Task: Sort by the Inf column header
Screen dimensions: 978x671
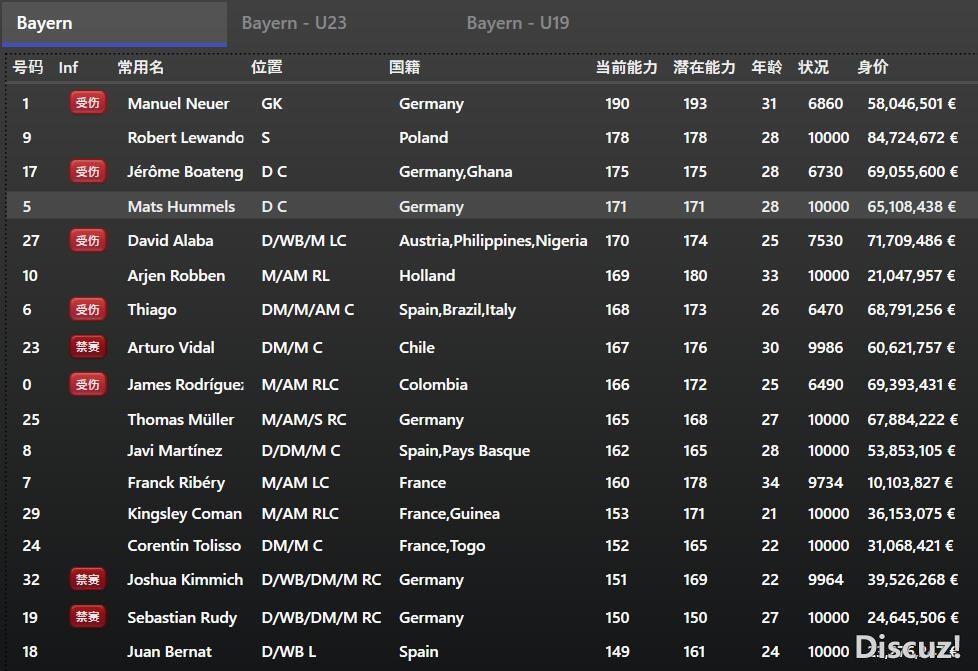Action: click(x=68, y=67)
